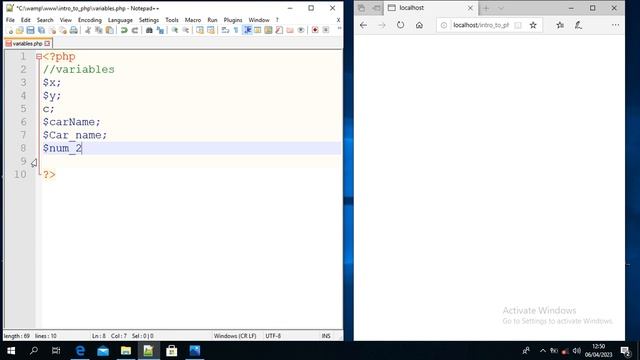Viewport: 640px width, 360px height.
Task: Add page to favorites with star icon
Action: tap(533, 25)
